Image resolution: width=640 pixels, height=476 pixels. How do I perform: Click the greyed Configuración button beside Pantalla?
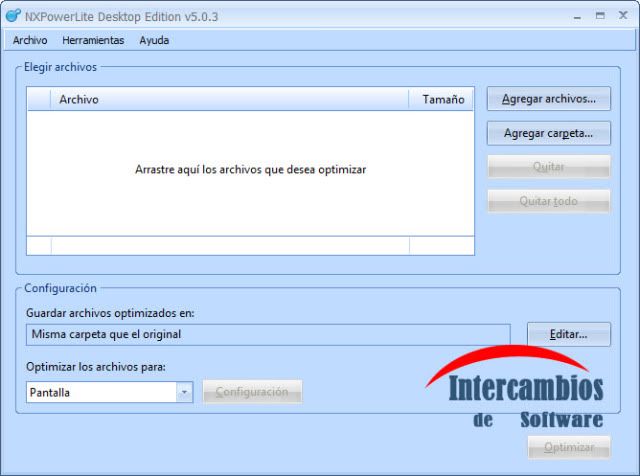[x=252, y=392]
